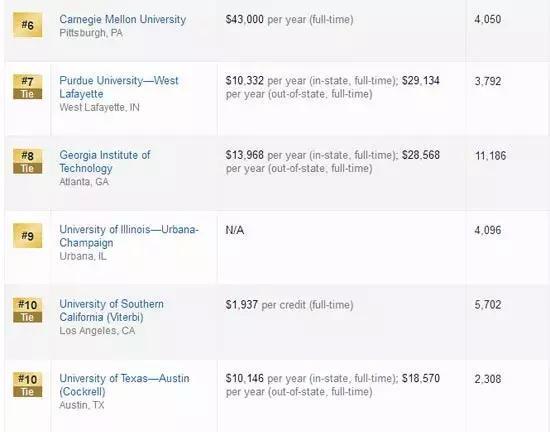Open Carnegie Mellon University link
The height and width of the screenshot is (432, 550).
tap(122, 19)
